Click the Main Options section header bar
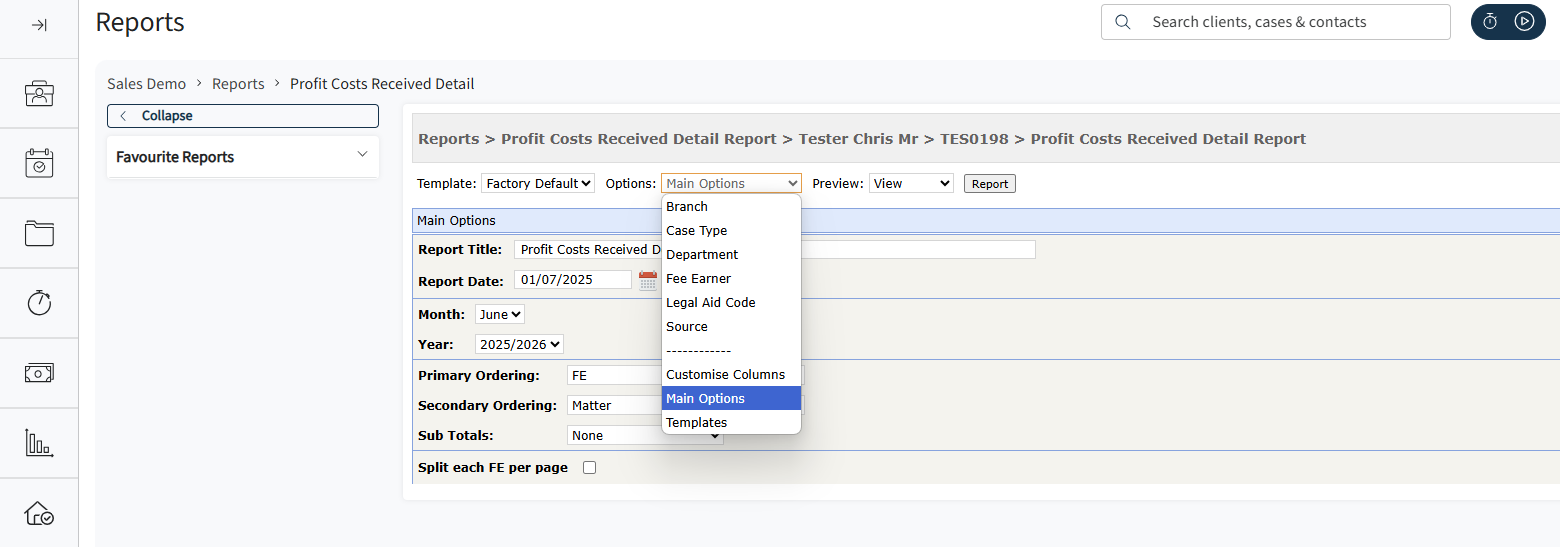The width and height of the screenshot is (1560, 547). click(986, 221)
